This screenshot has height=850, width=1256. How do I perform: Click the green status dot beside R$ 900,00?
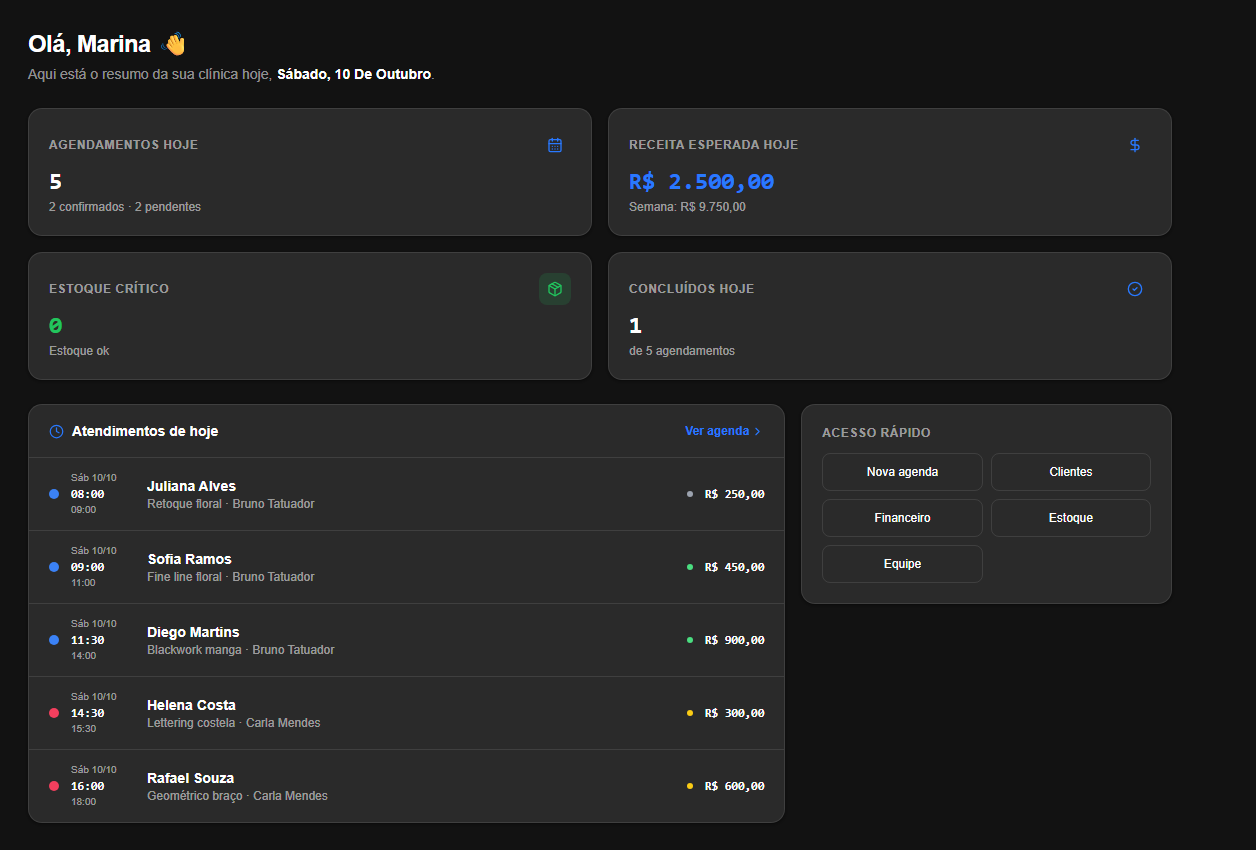tap(690, 640)
